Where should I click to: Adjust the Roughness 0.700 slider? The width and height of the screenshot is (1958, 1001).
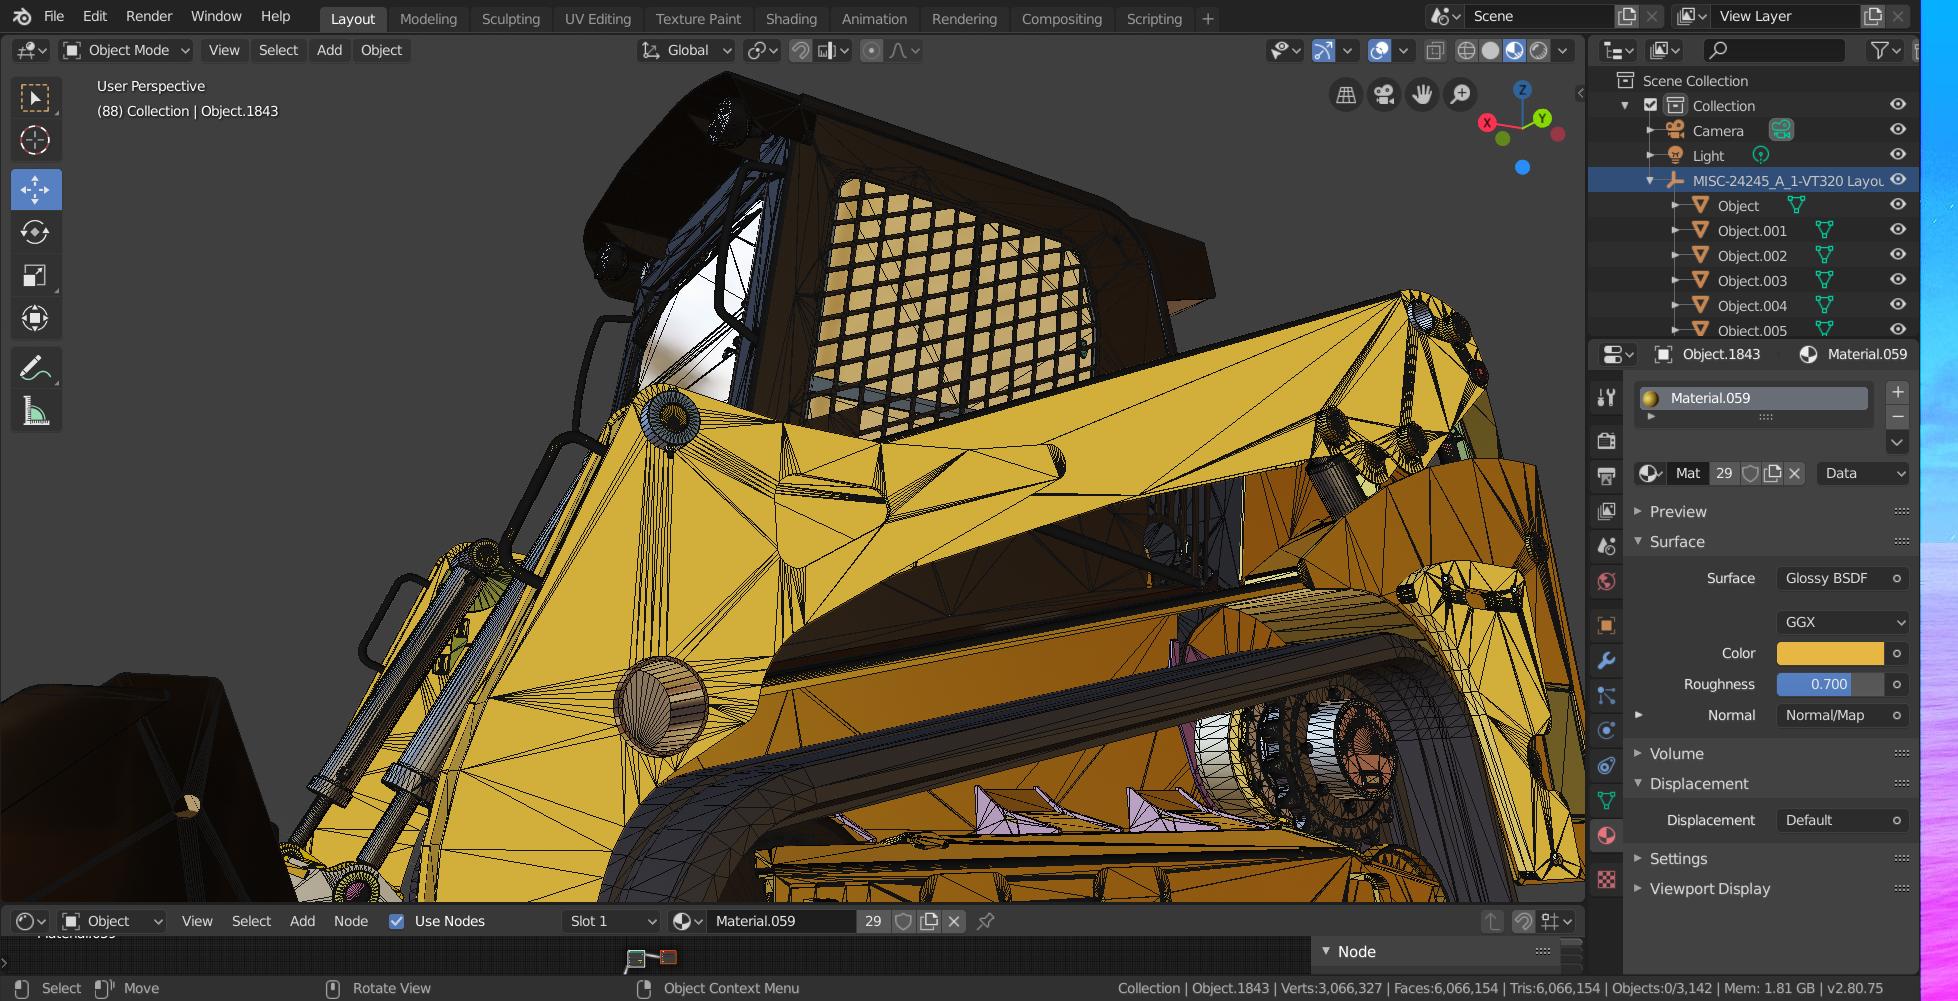(1830, 684)
